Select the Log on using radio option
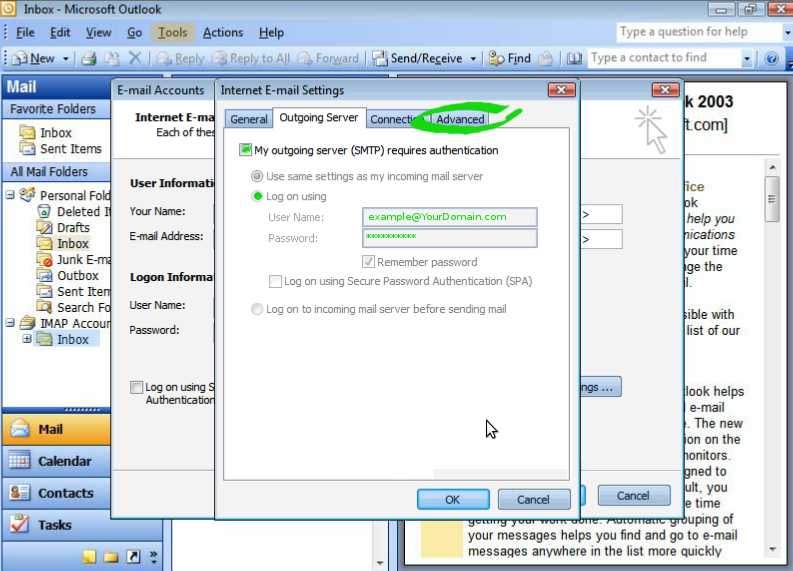 257,196
